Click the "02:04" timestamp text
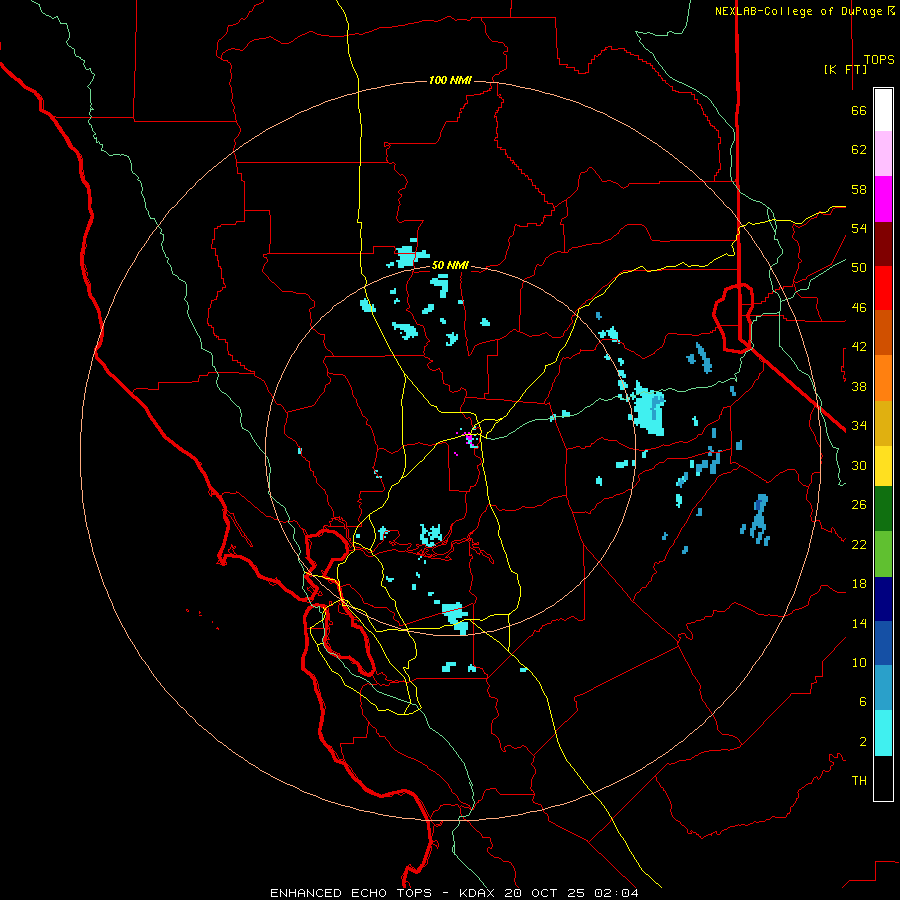Screen dimensions: 900x900 (x=616, y=893)
